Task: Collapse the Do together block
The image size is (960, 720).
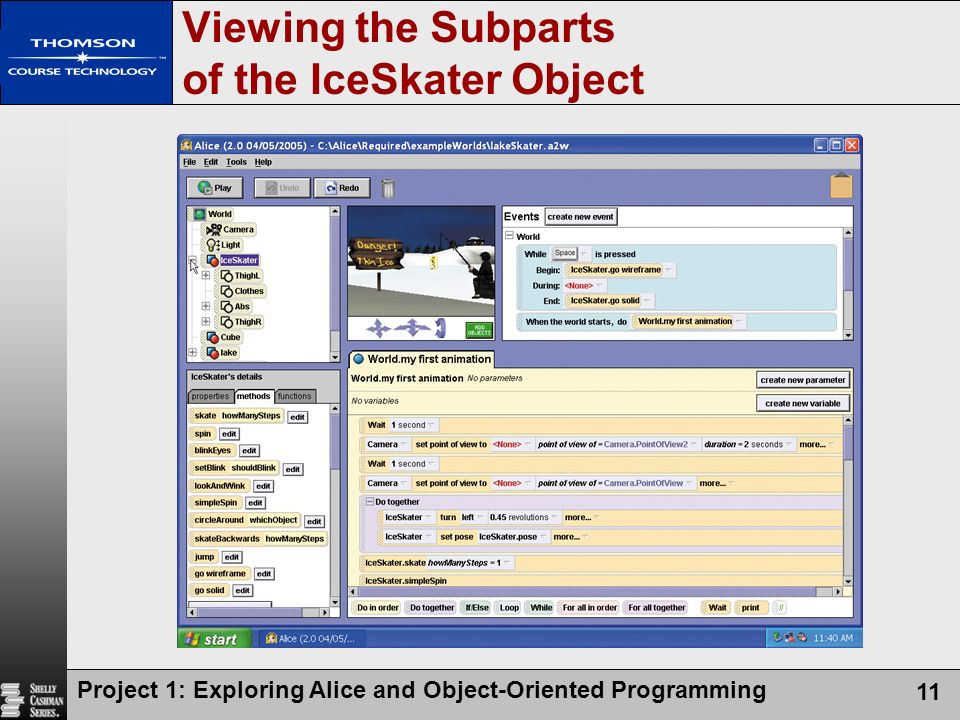Action: (369, 501)
